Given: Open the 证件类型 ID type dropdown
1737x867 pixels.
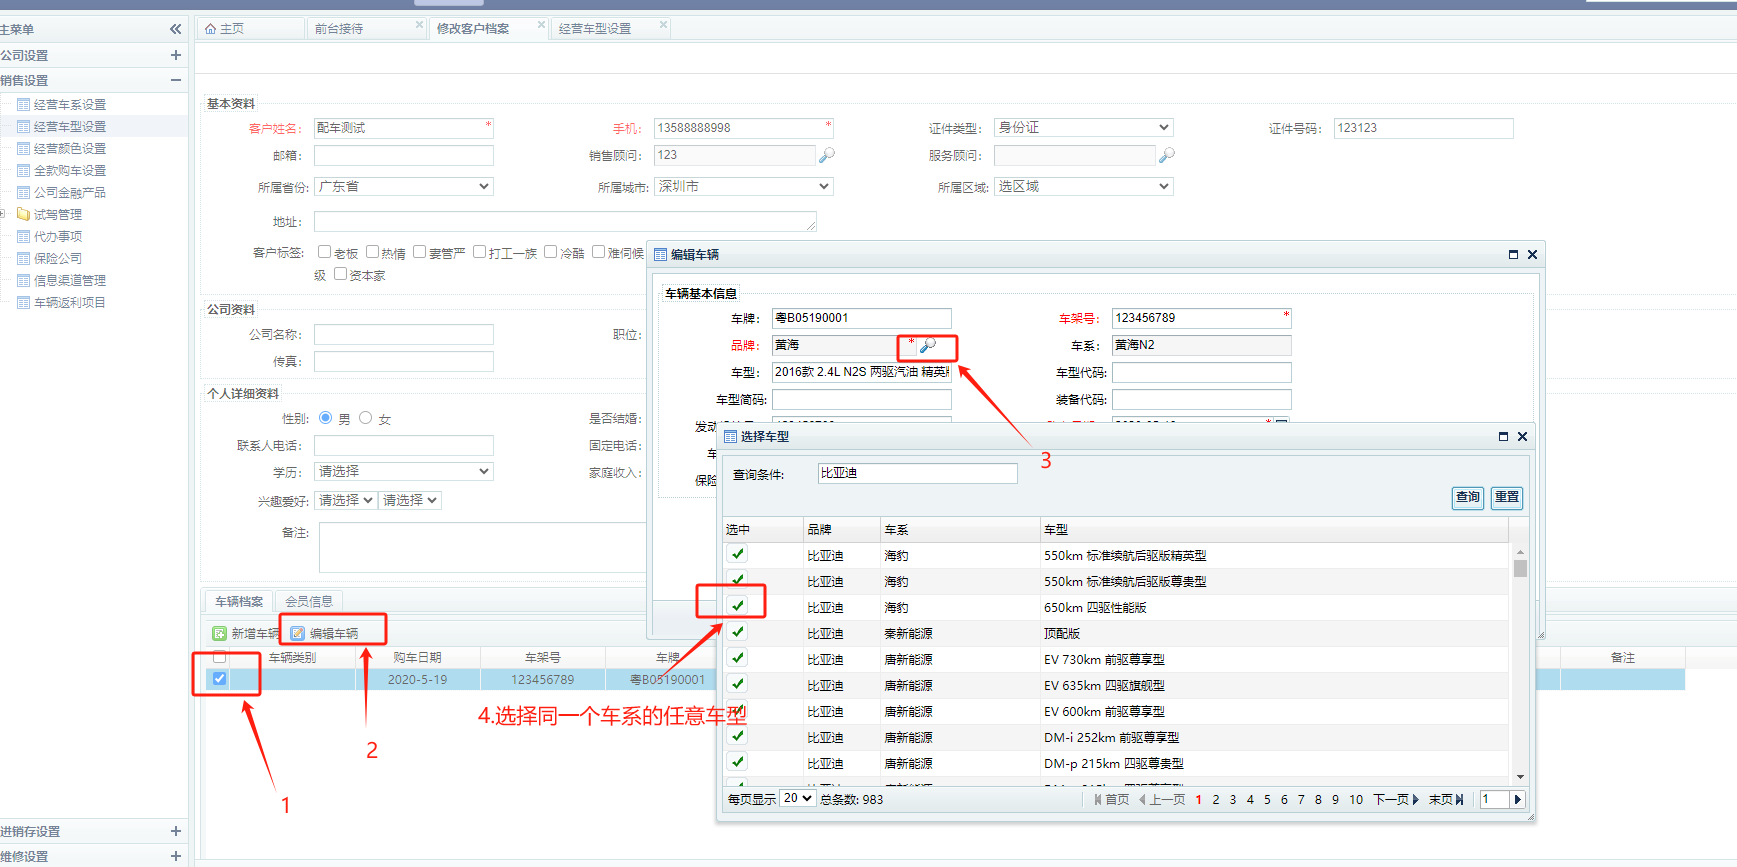Looking at the screenshot, I should coord(1083,127).
